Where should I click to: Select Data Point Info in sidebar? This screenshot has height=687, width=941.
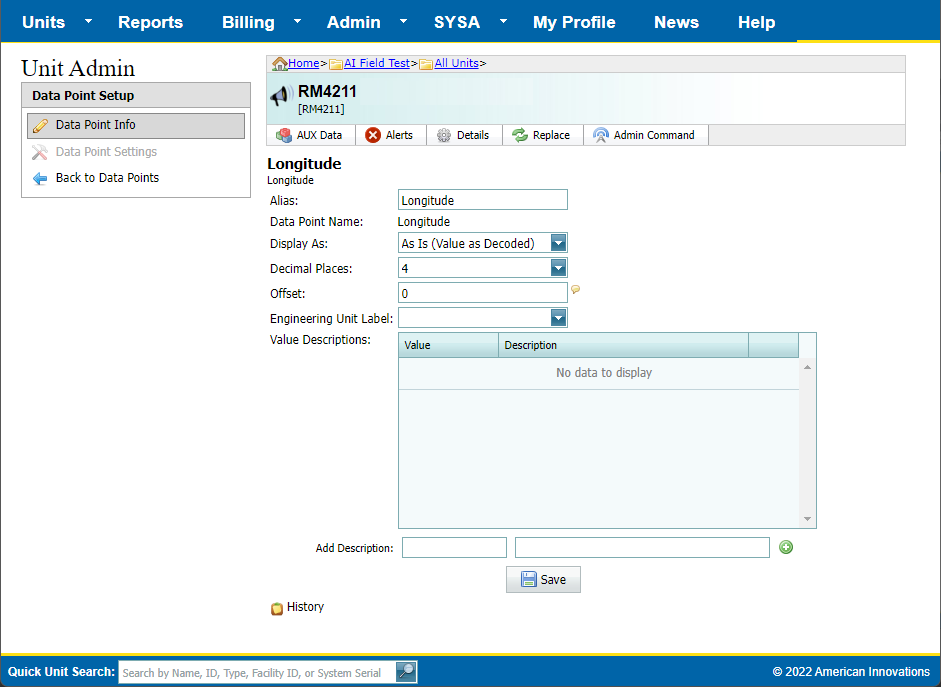tap(135, 125)
